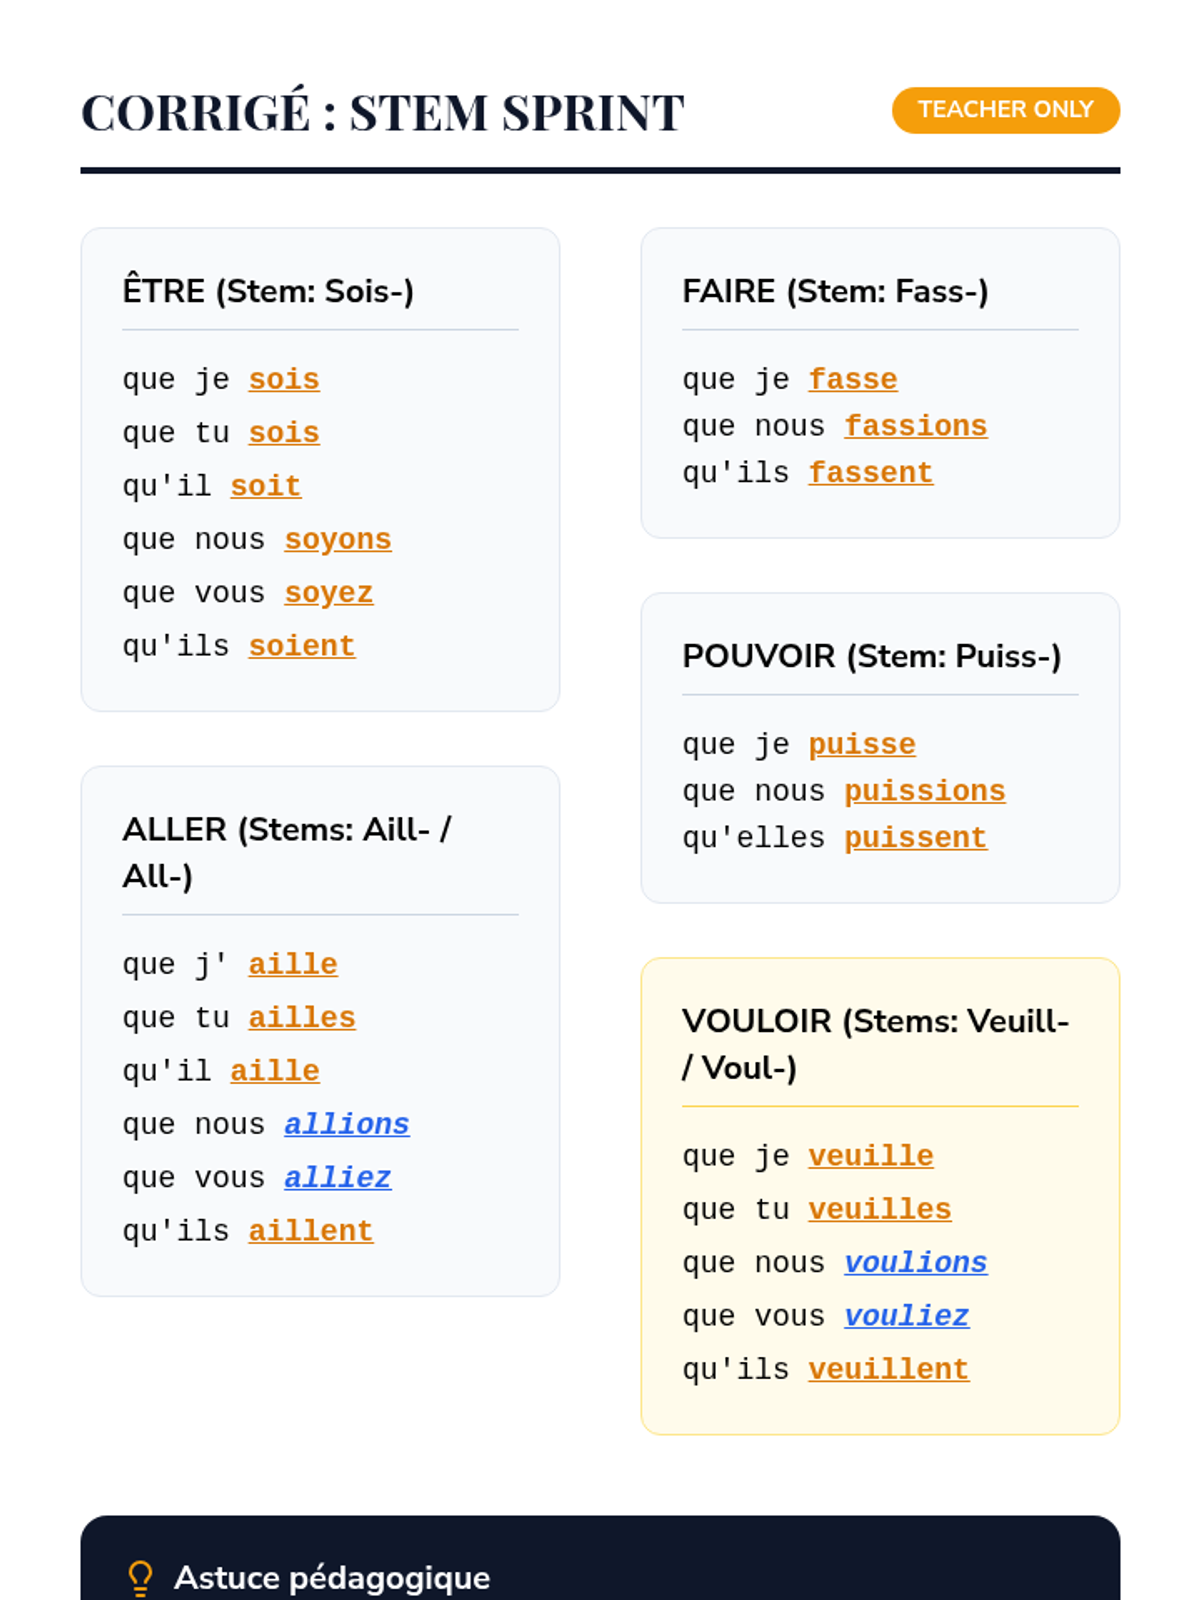Click the 'CORRIGÉ : STEM SPRINT' page title

point(383,112)
